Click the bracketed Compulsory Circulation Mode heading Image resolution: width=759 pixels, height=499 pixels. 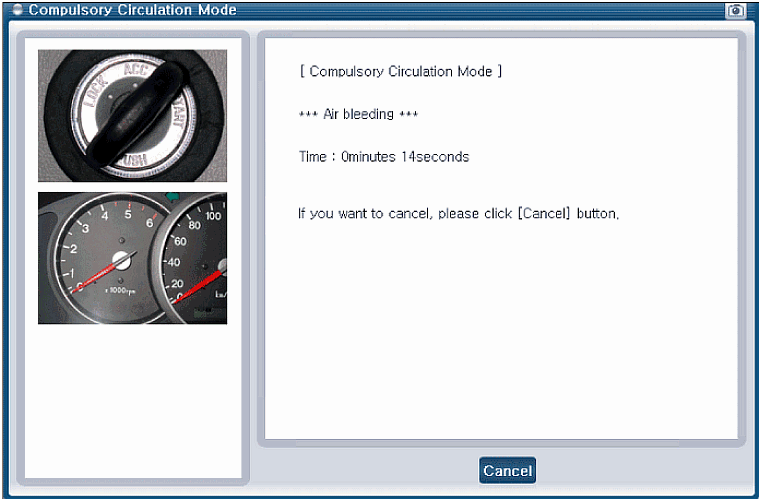[401, 71]
